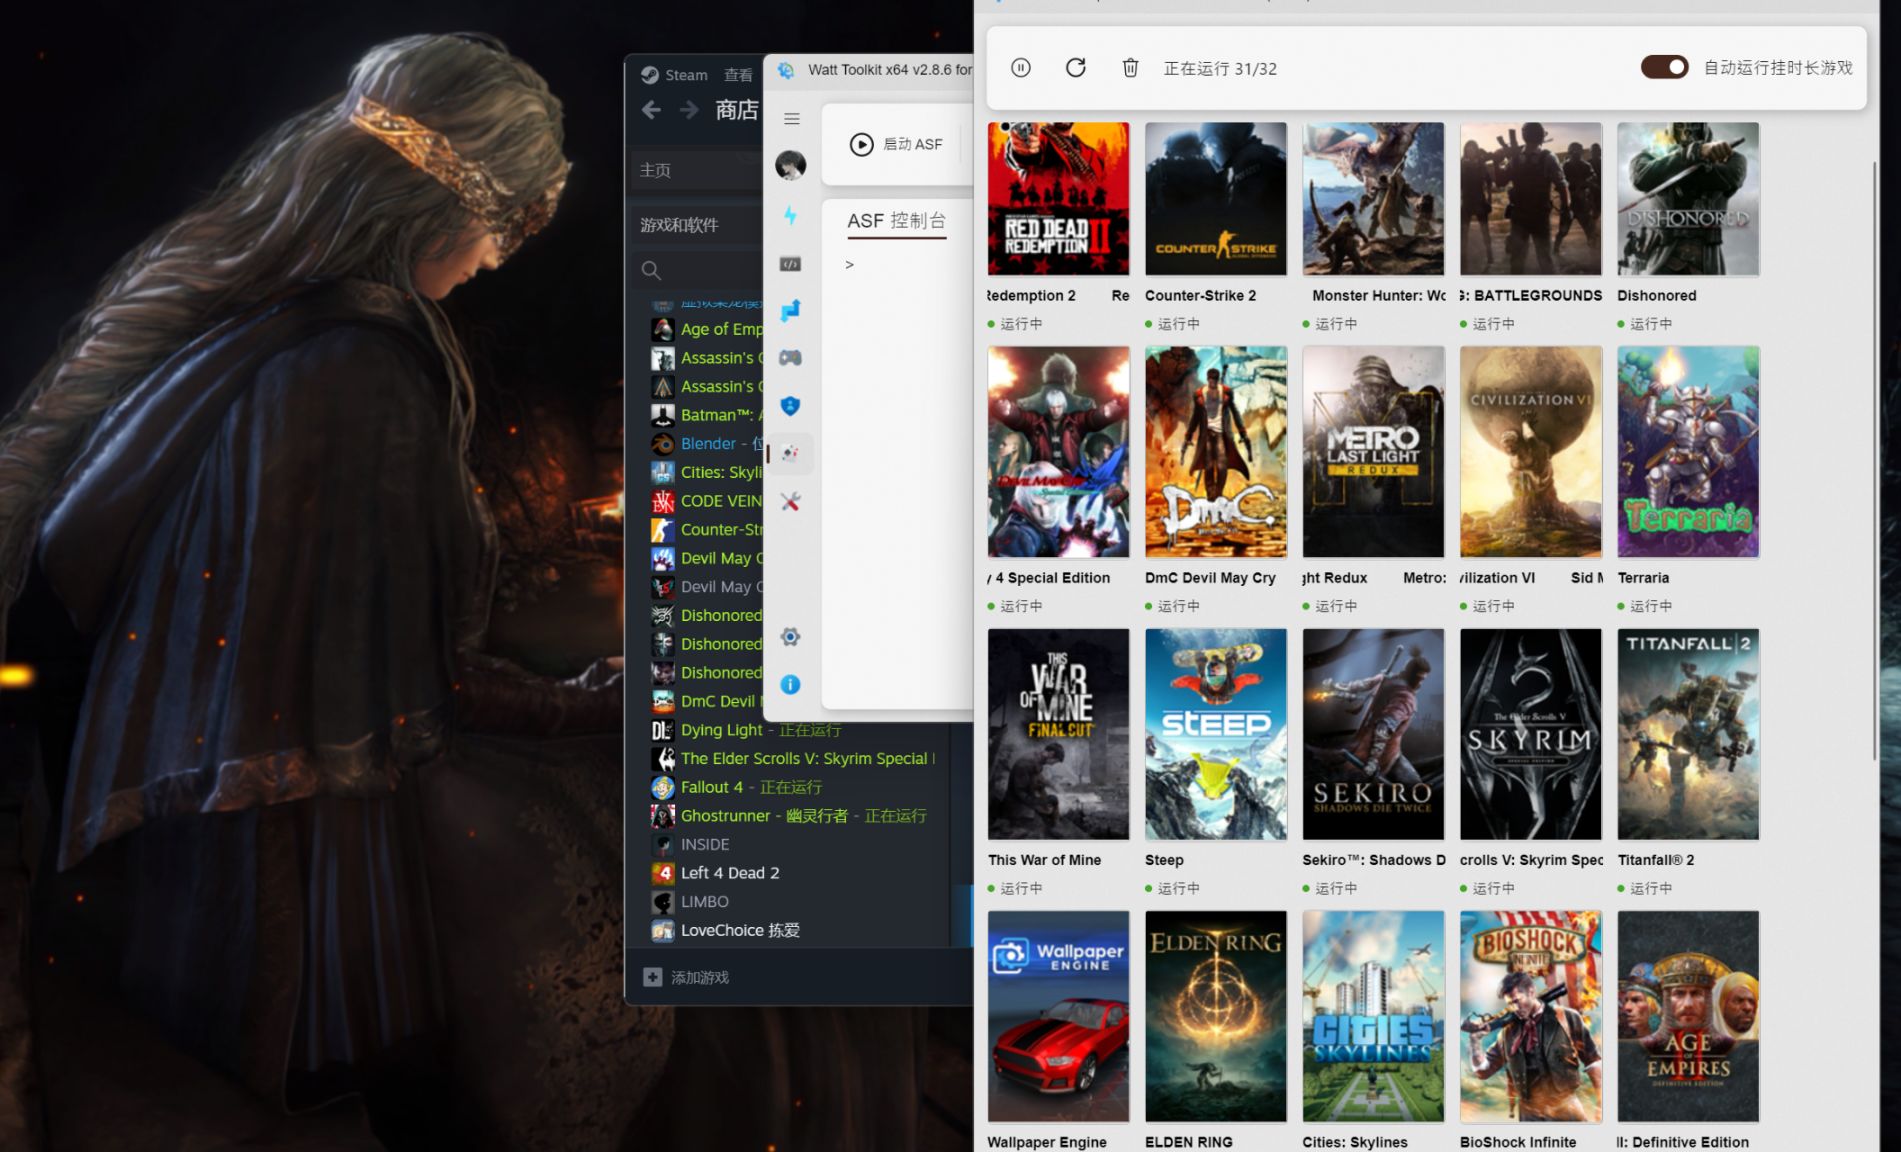Screen dimensions: 1901x1152
Task: Click the BATTLEGROUNDS cover art
Action: (x=1531, y=199)
